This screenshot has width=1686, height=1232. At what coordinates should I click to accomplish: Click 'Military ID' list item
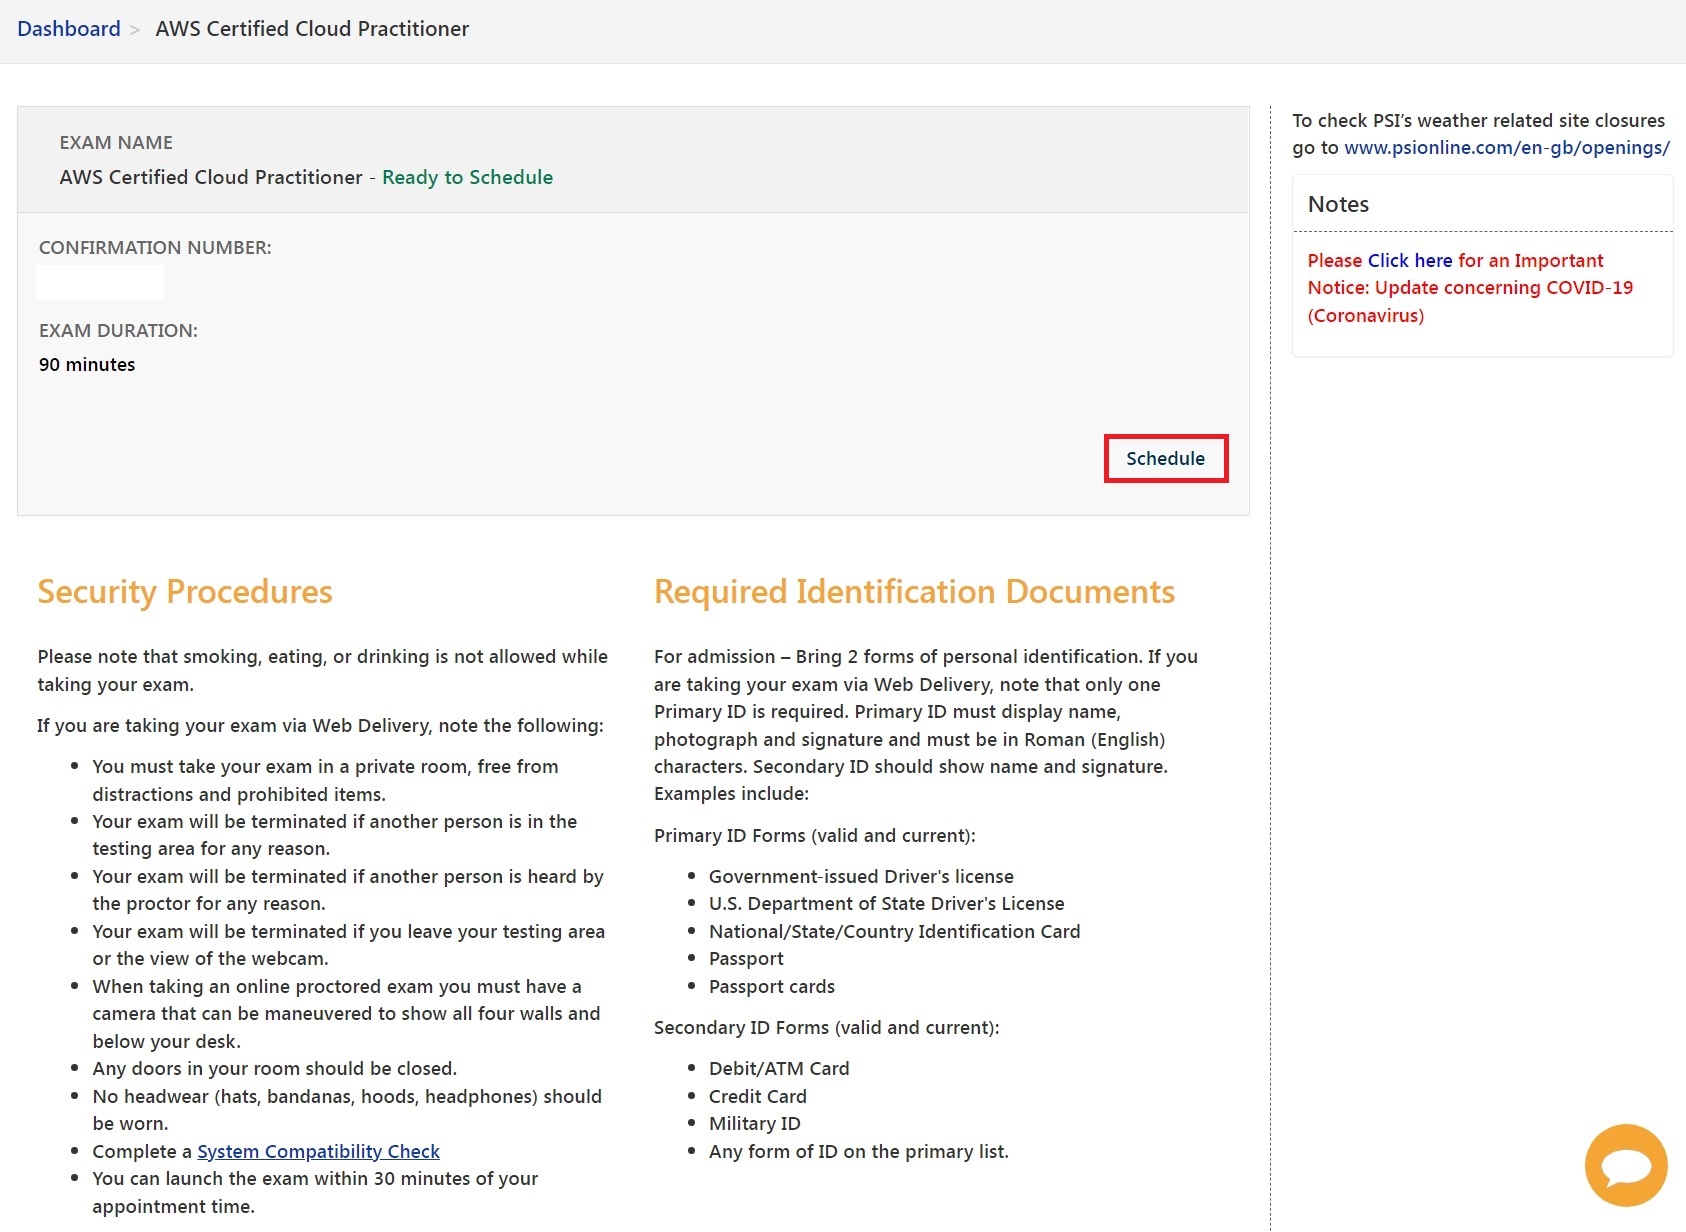(x=755, y=1123)
